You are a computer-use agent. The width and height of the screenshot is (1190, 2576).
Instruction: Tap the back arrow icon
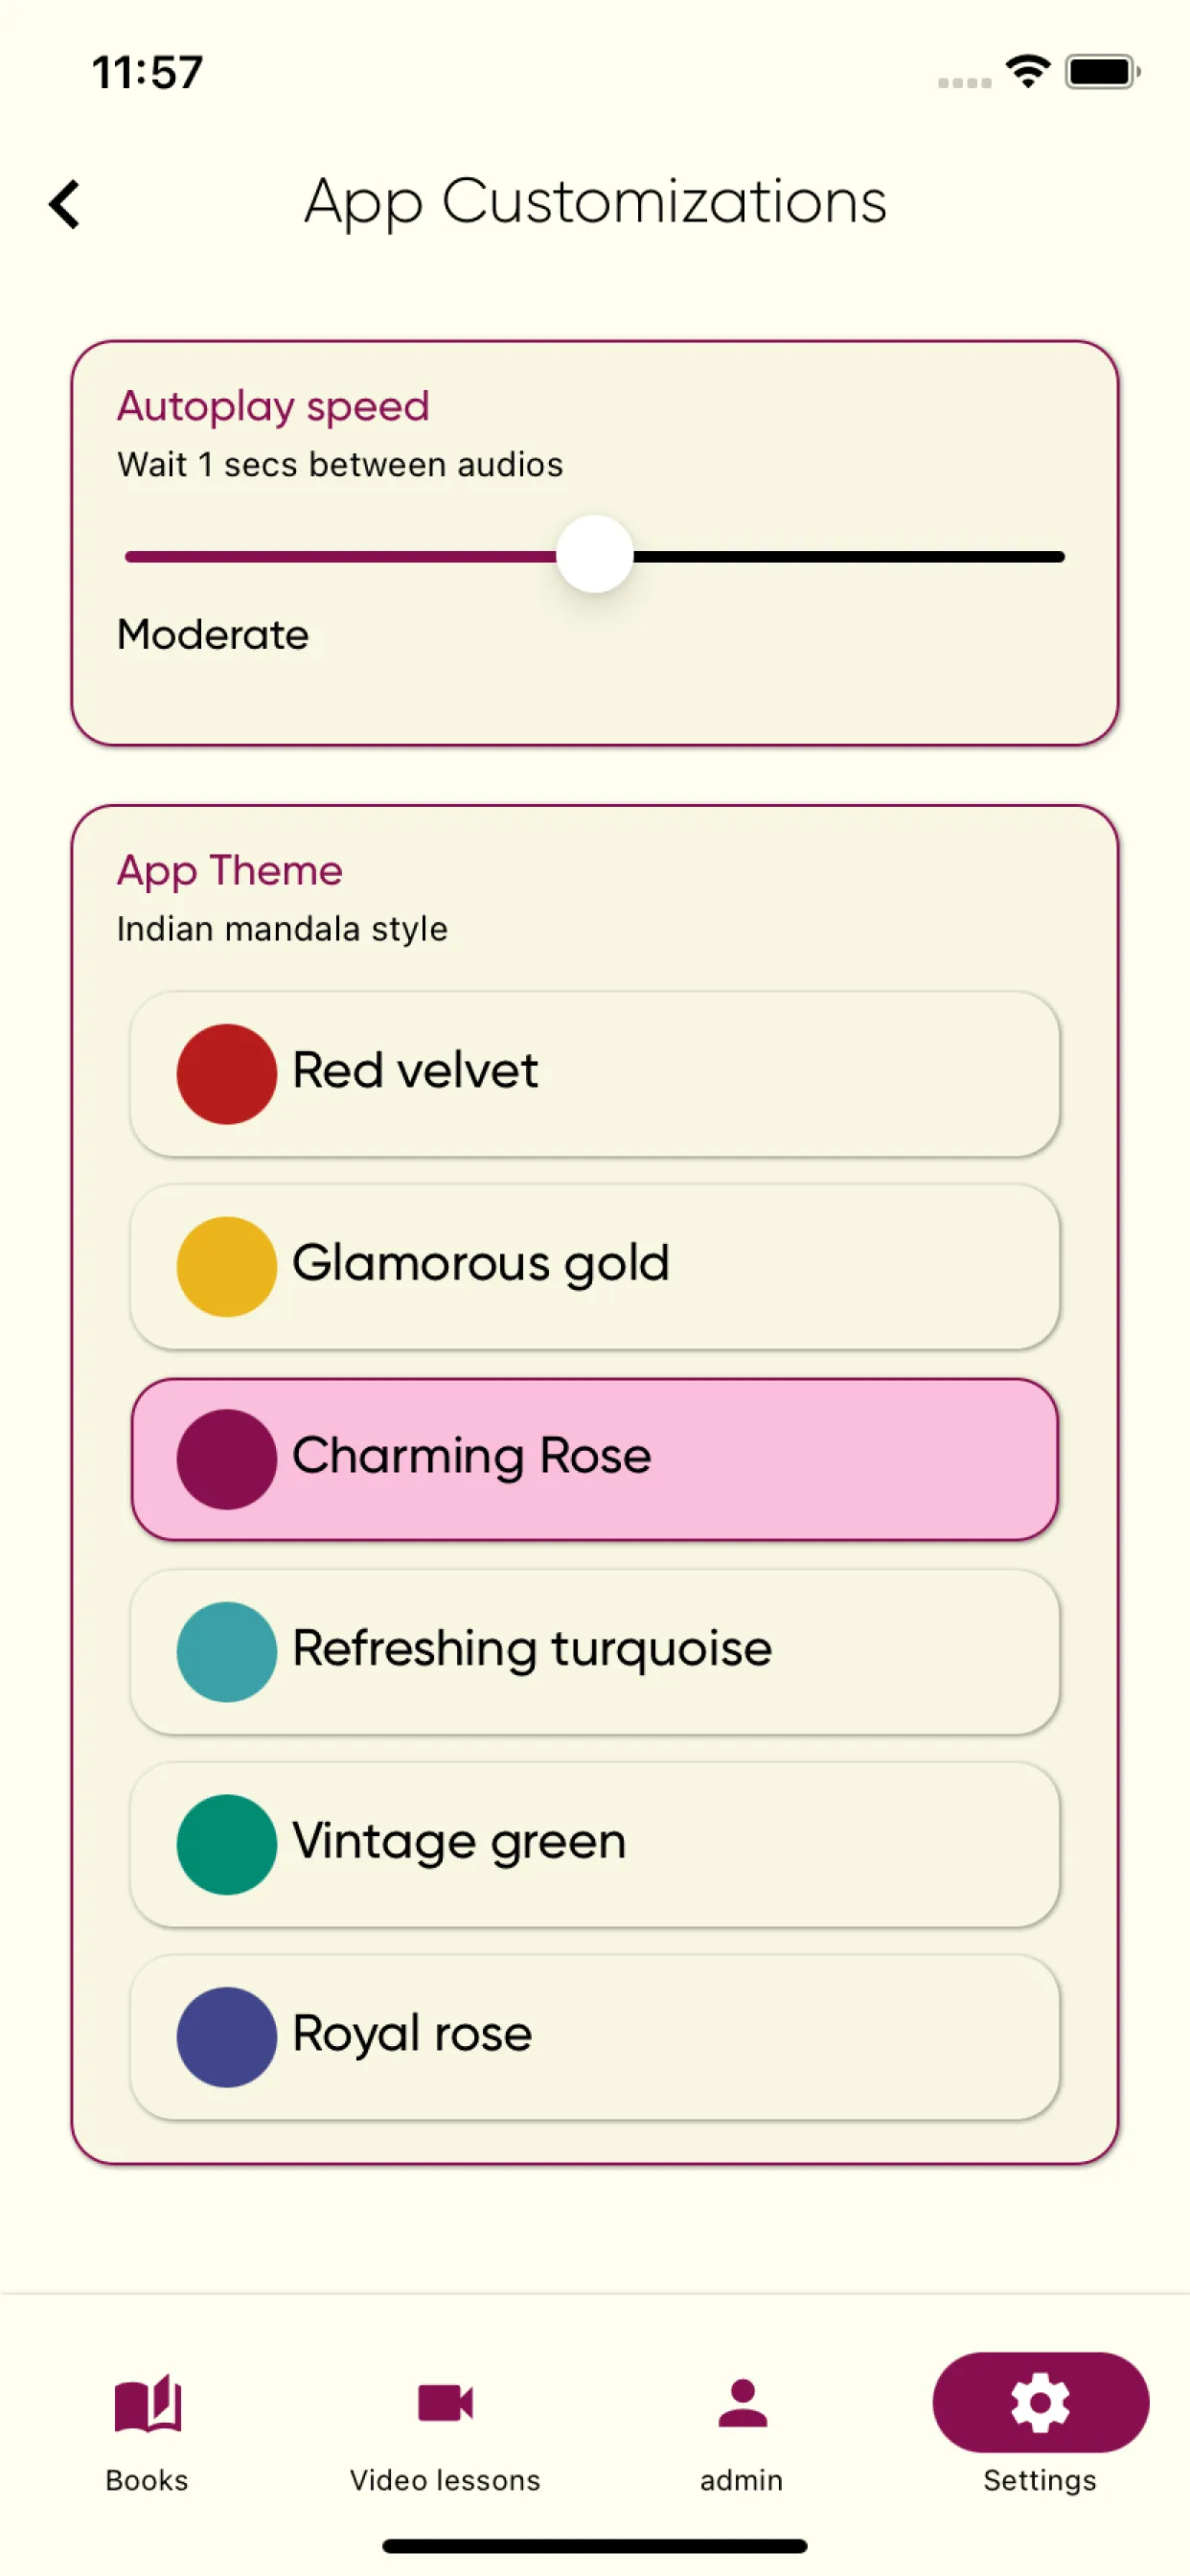point(65,204)
